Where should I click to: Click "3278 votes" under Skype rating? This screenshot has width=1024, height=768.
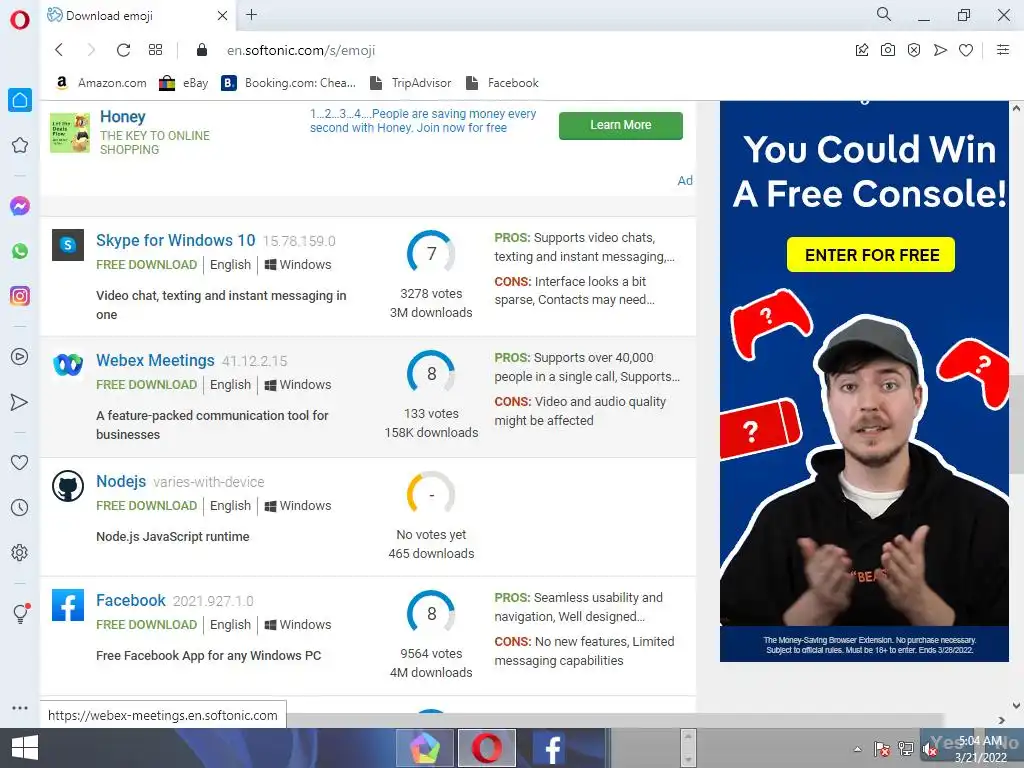(x=431, y=294)
